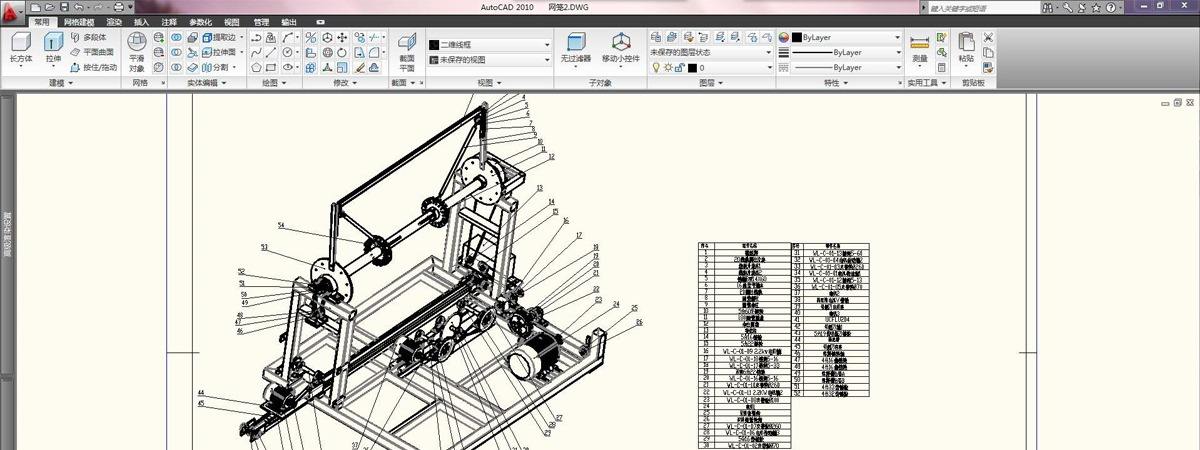The width and height of the screenshot is (1200, 450).
Task: Open the 注释 ribbon tab
Action: 169,21
